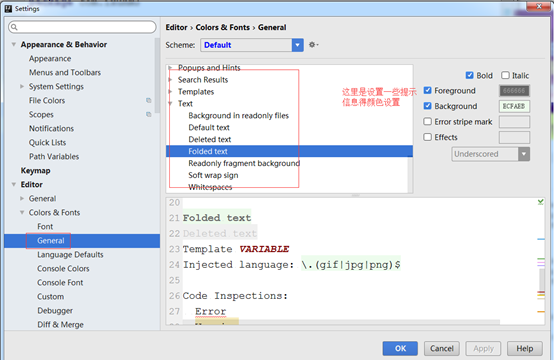The height and width of the screenshot is (360, 554).
Task: Enable the Bold checkbox
Action: 470,75
